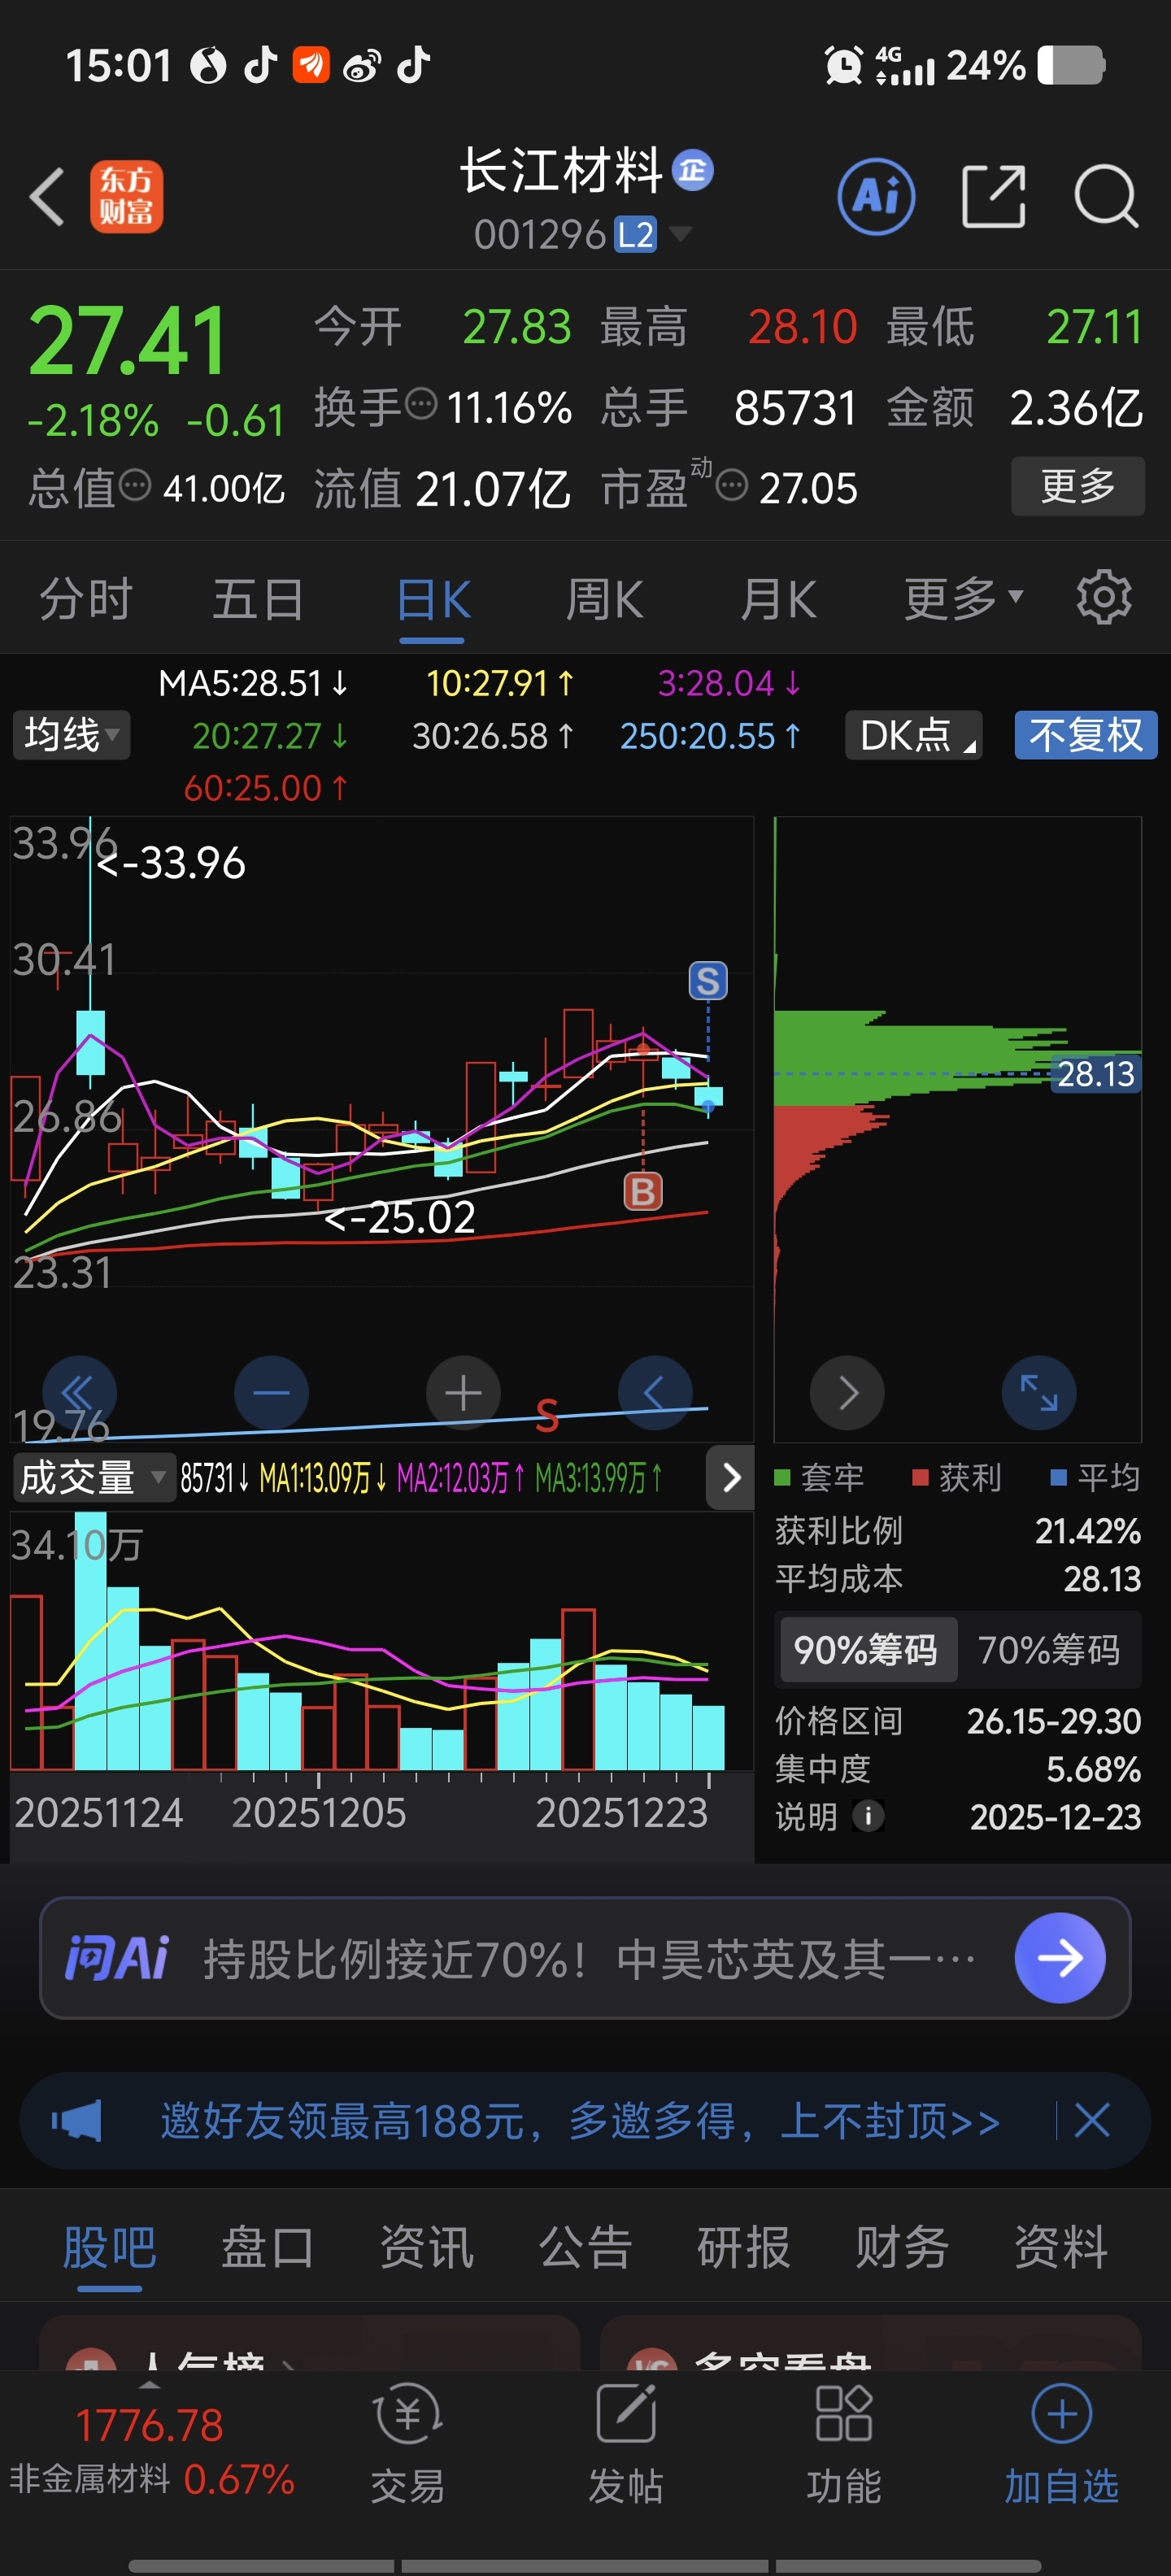
Task: Select 日K tab
Action: coord(432,598)
